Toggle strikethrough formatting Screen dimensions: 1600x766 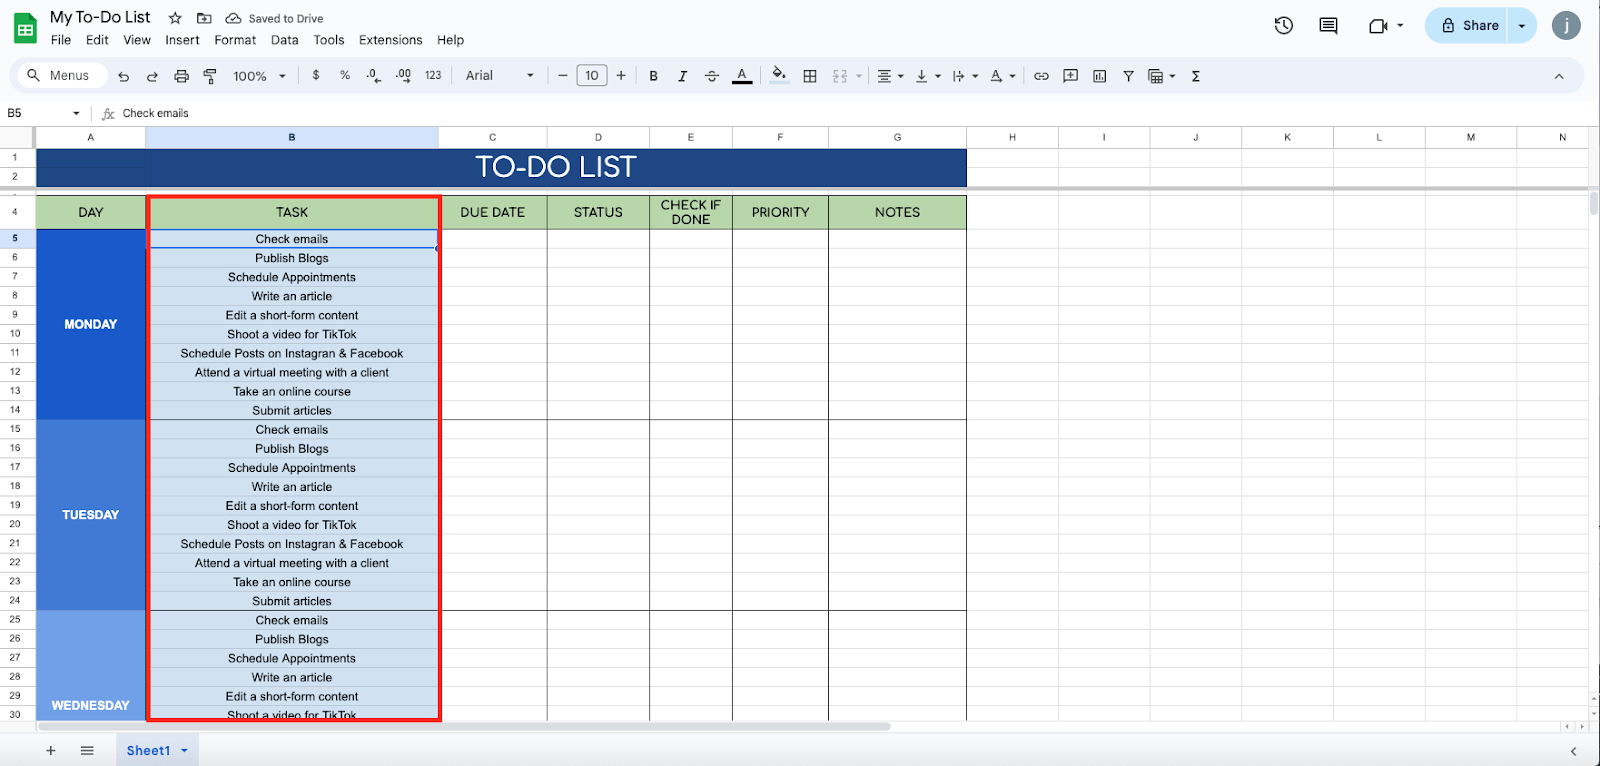(x=711, y=76)
